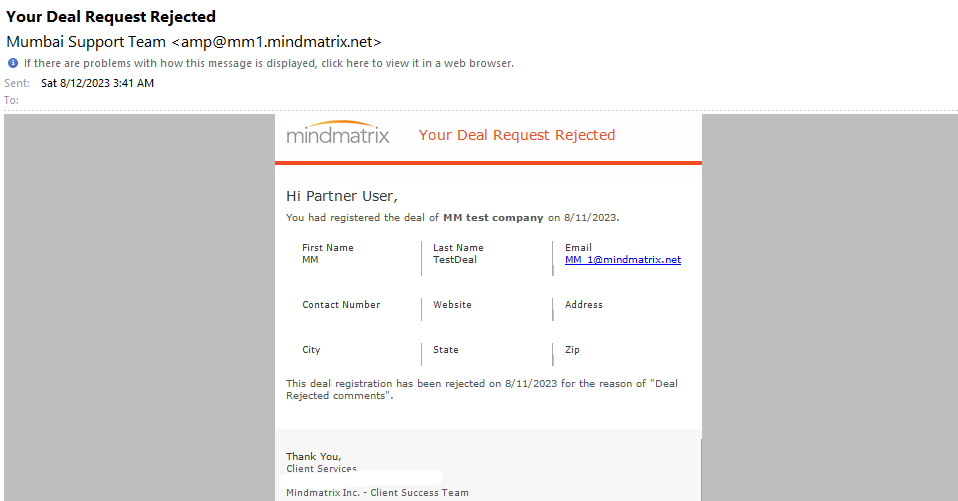Click the view in web browser notice
Screen dimensions: 958x501
pos(269,63)
